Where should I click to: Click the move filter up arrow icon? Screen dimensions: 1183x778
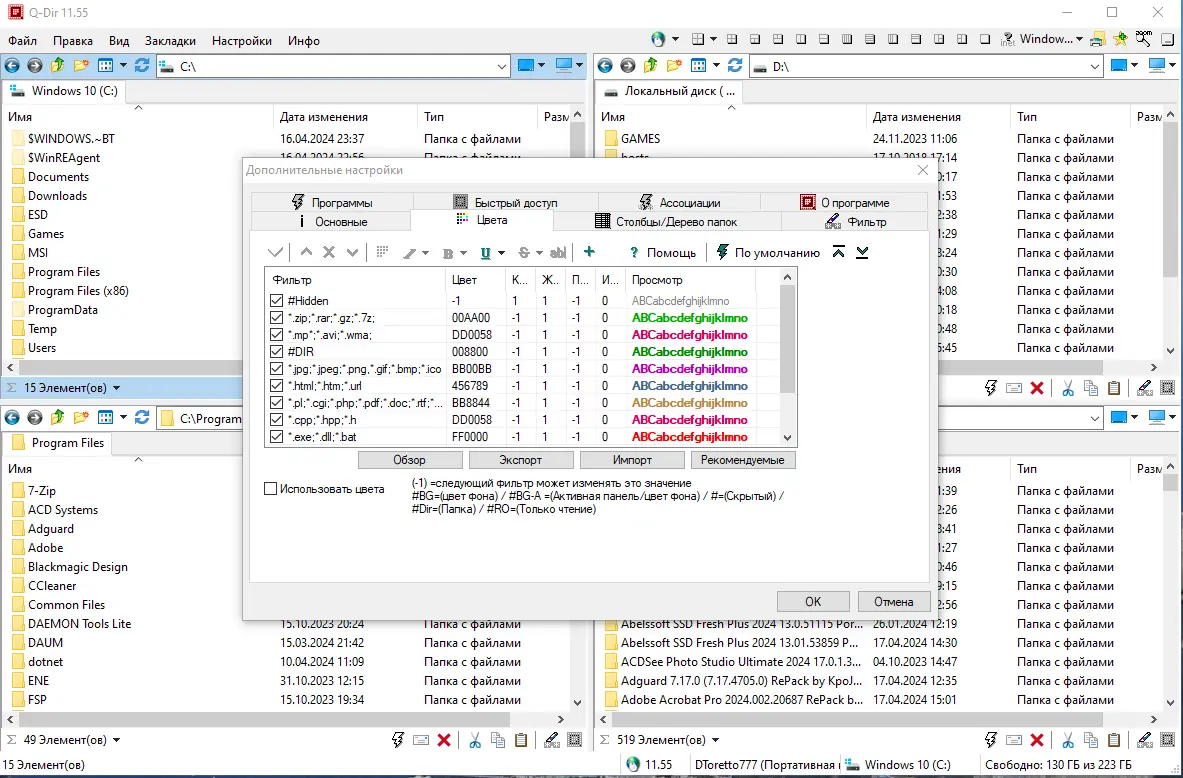[306, 252]
